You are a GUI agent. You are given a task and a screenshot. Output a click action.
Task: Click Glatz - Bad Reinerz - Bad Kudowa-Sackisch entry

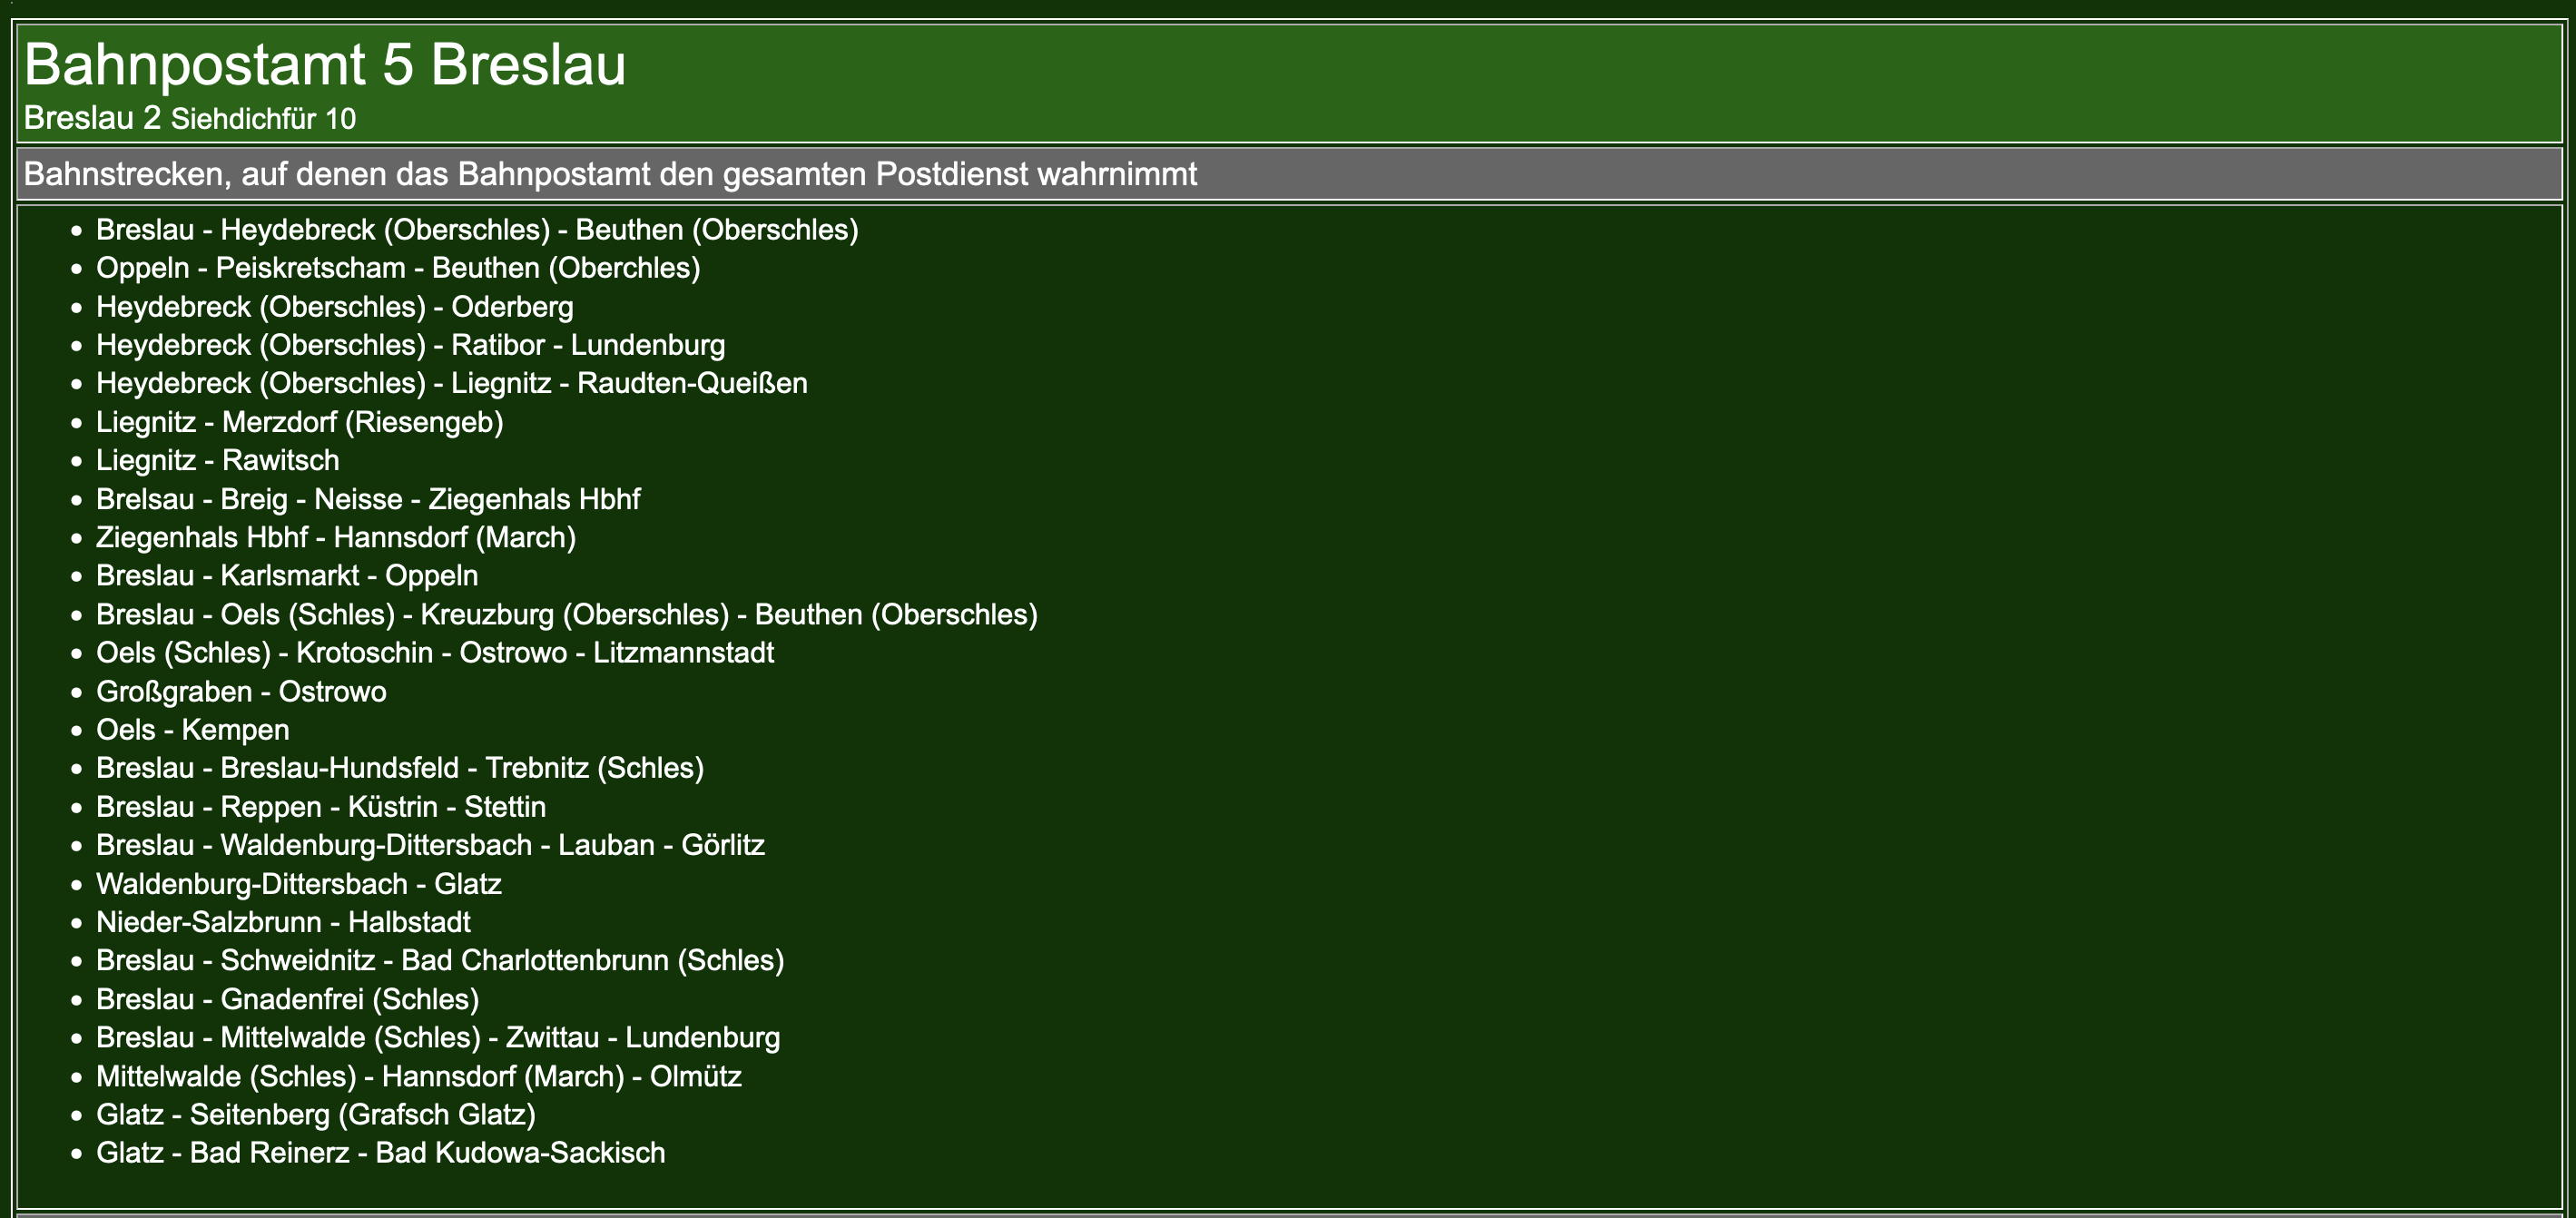(x=380, y=1153)
